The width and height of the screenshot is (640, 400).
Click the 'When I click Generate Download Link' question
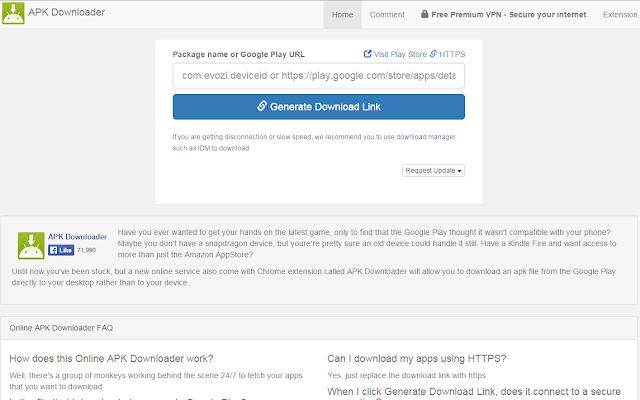[474, 392]
